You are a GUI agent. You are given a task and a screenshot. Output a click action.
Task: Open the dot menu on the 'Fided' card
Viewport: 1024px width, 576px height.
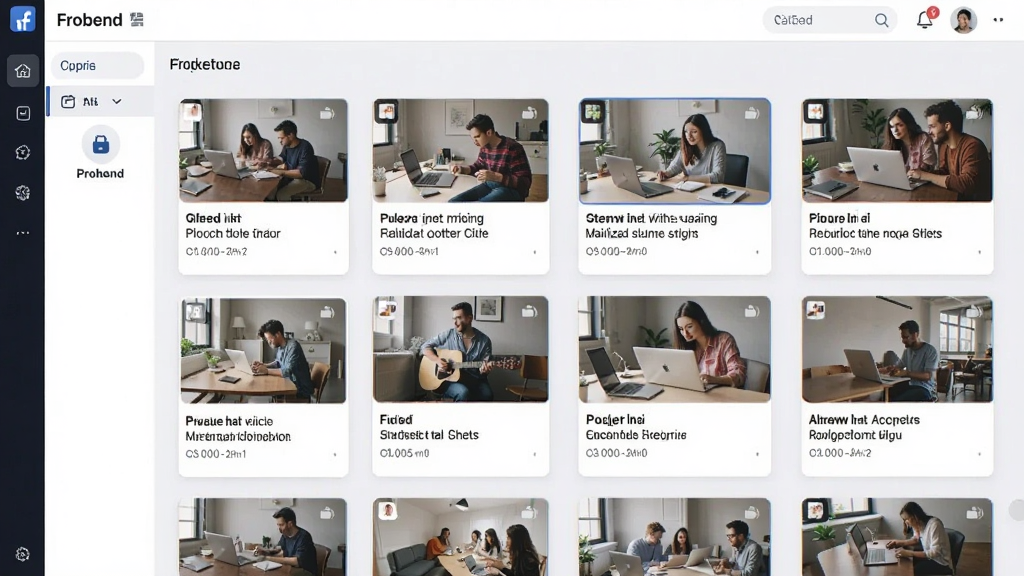point(534,454)
